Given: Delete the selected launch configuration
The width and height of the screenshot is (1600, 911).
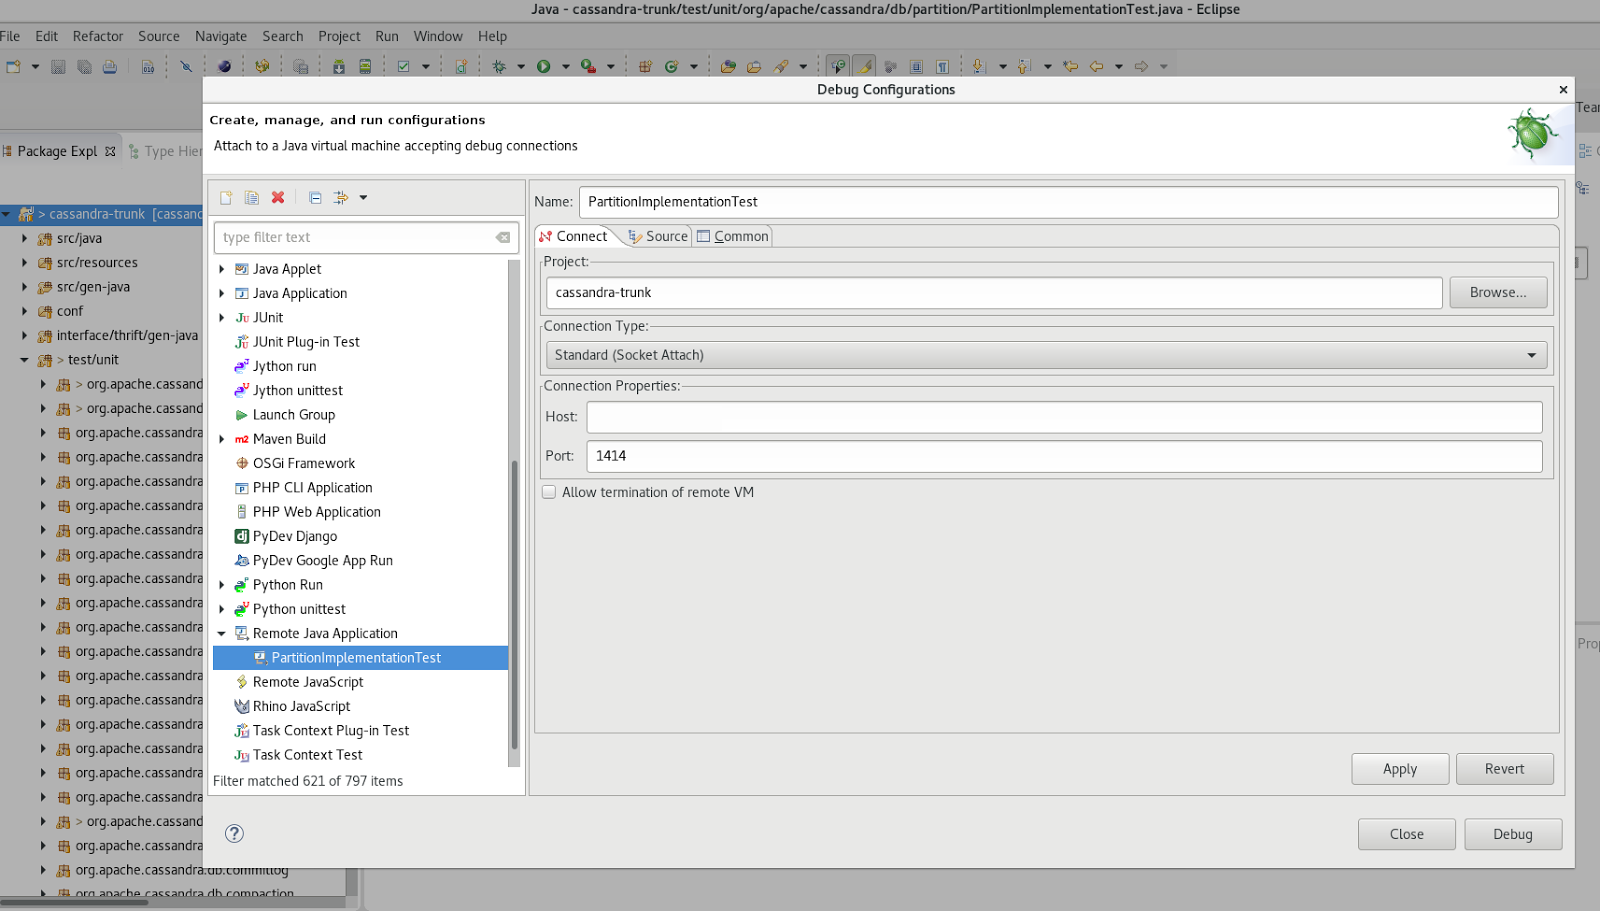Looking at the screenshot, I should (277, 197).
